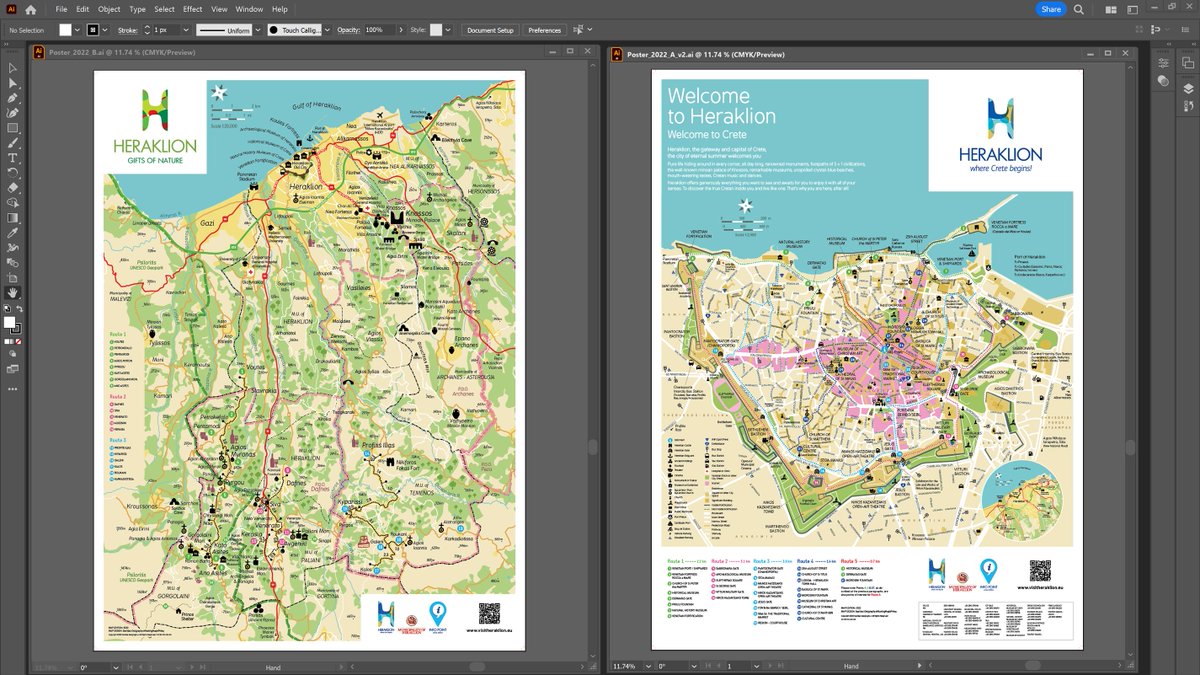Open the fill color dropdown arrow
This screenshot has width=1200, height=675.
[77, 30]
